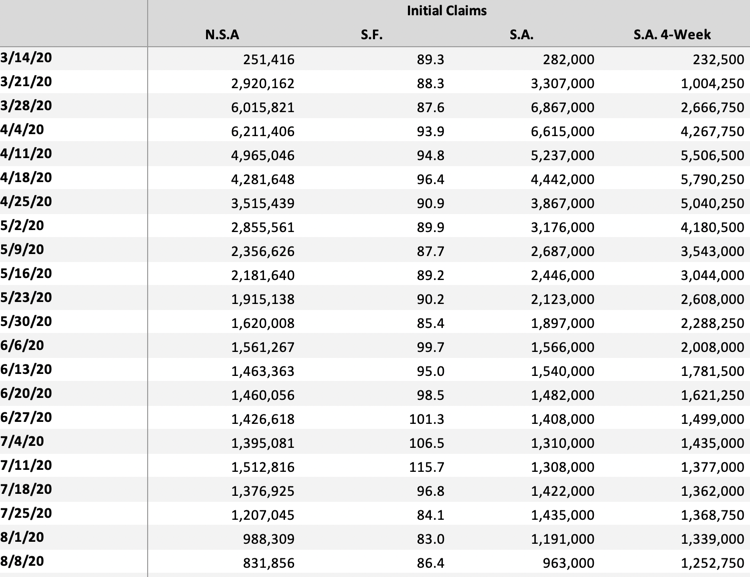Image resolution: width=750 pixels, height=577 pixels.
Task: Click the Initial Claims header
Action: 447,10
